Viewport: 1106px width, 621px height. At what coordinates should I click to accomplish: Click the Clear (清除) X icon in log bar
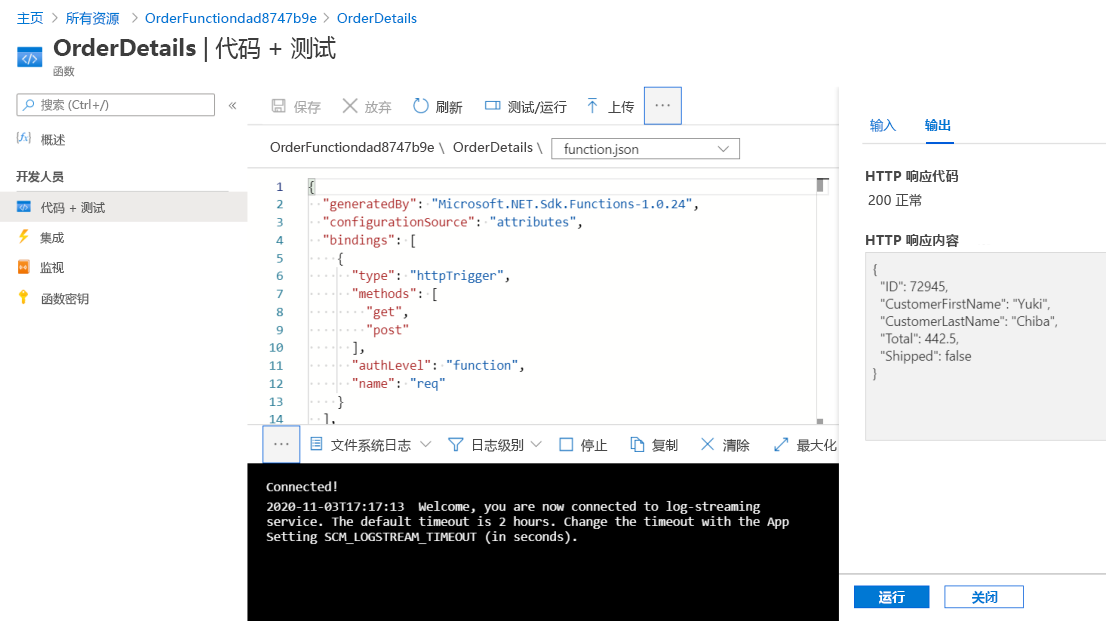[x=707, y=444]
